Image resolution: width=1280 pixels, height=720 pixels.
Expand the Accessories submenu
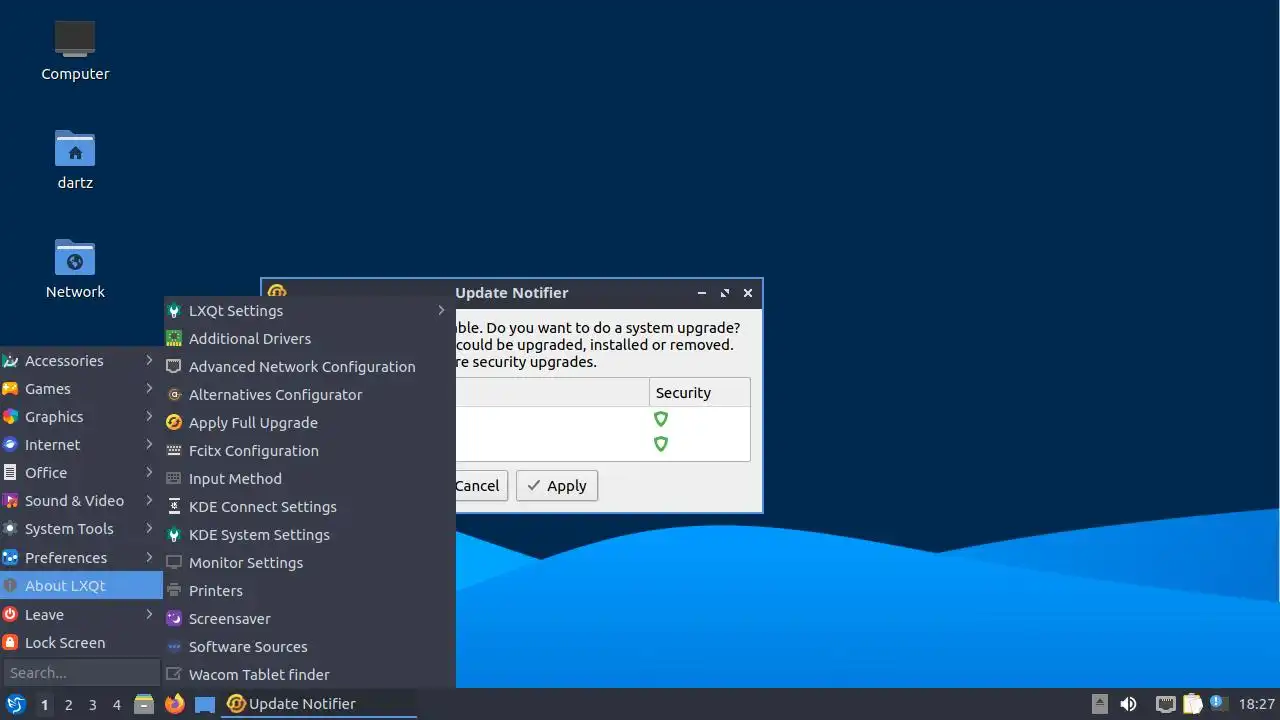click(x=81, y=361)
